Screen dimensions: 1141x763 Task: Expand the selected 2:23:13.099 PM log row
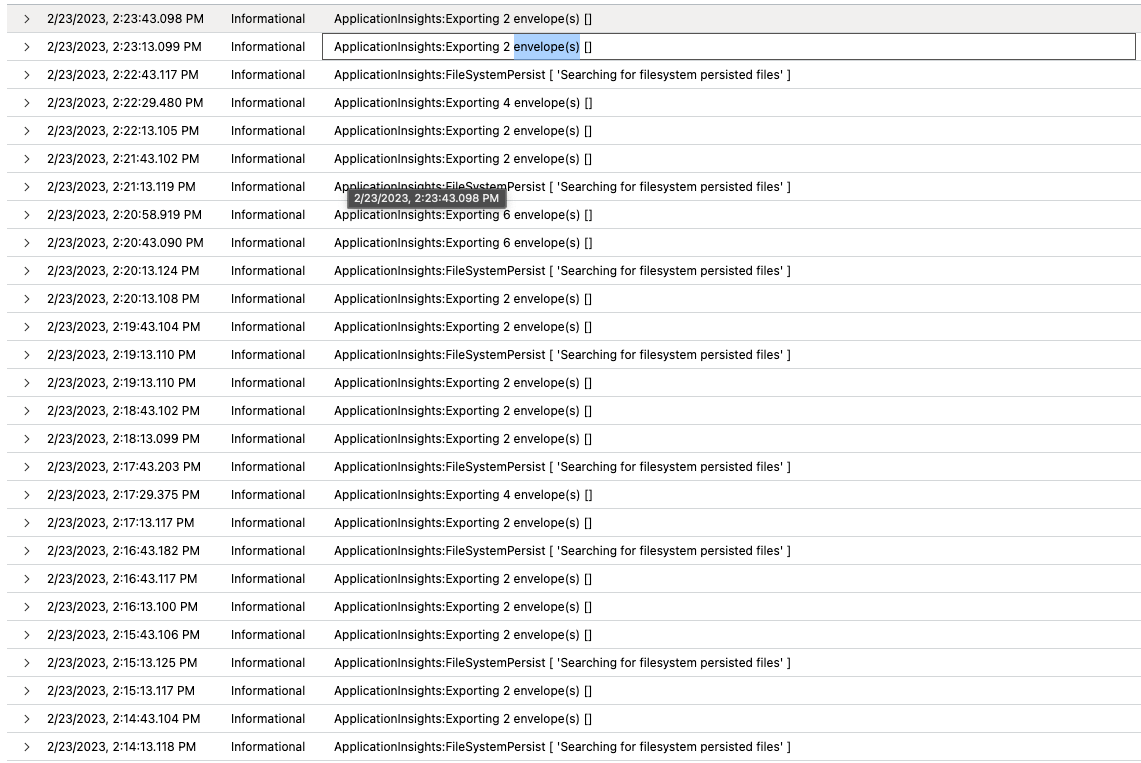(x=27, y=47)
